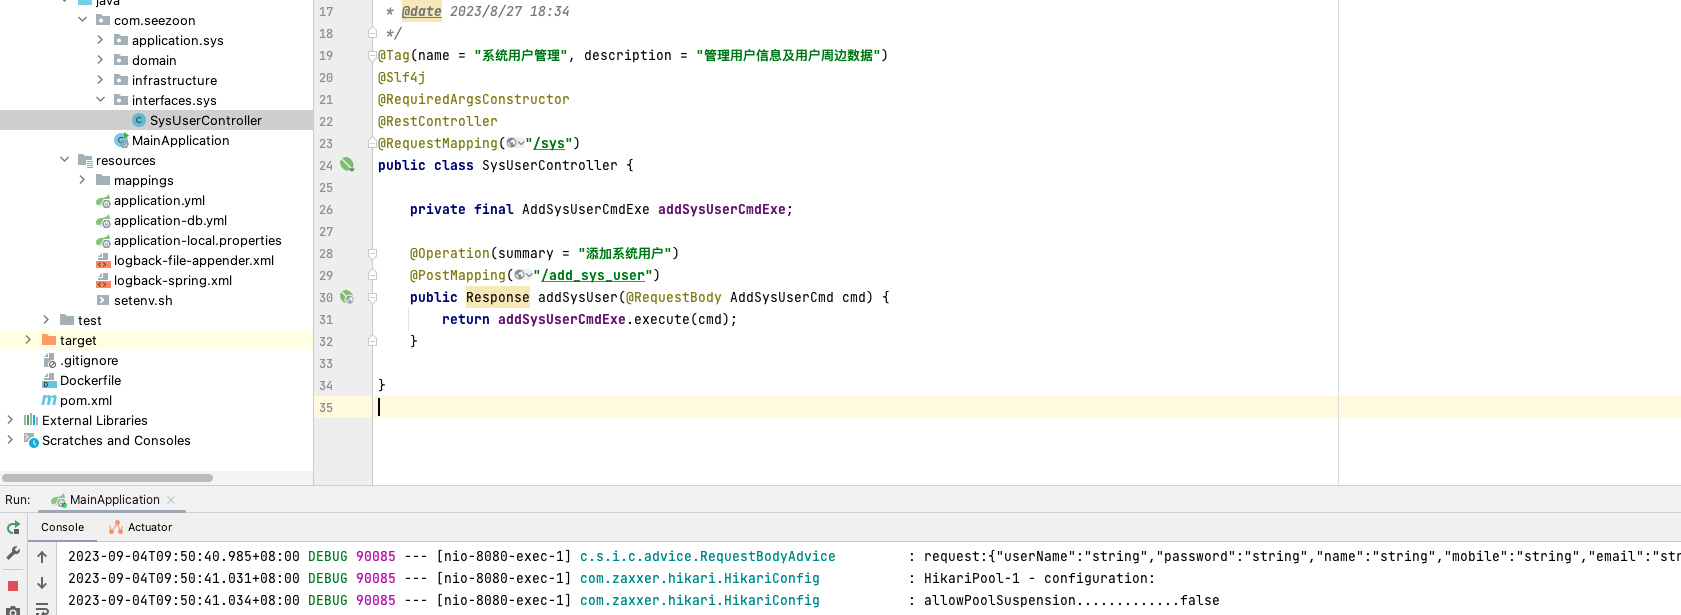
Task: Select the Dockerfile entry
Action: [x=90, y=380]
